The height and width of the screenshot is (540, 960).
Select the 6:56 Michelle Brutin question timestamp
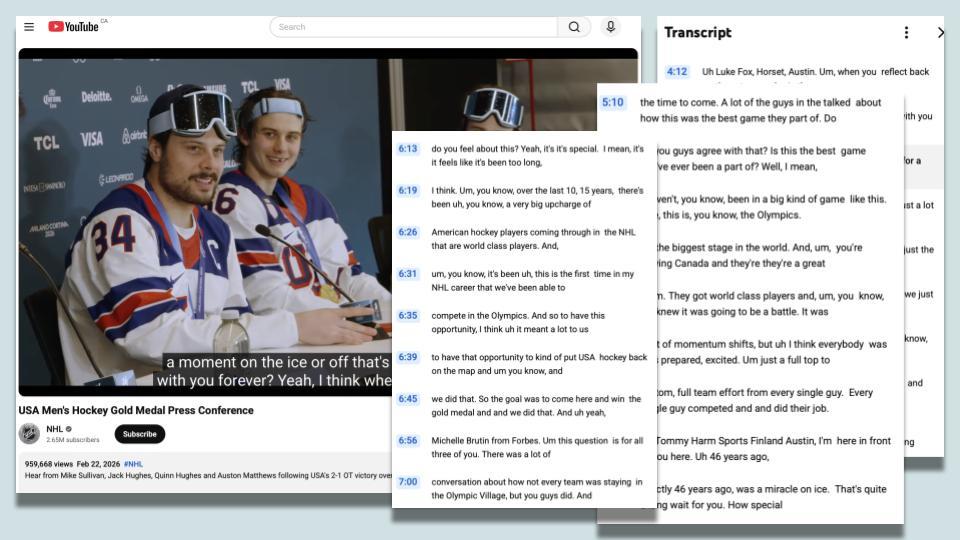(407, 440)
